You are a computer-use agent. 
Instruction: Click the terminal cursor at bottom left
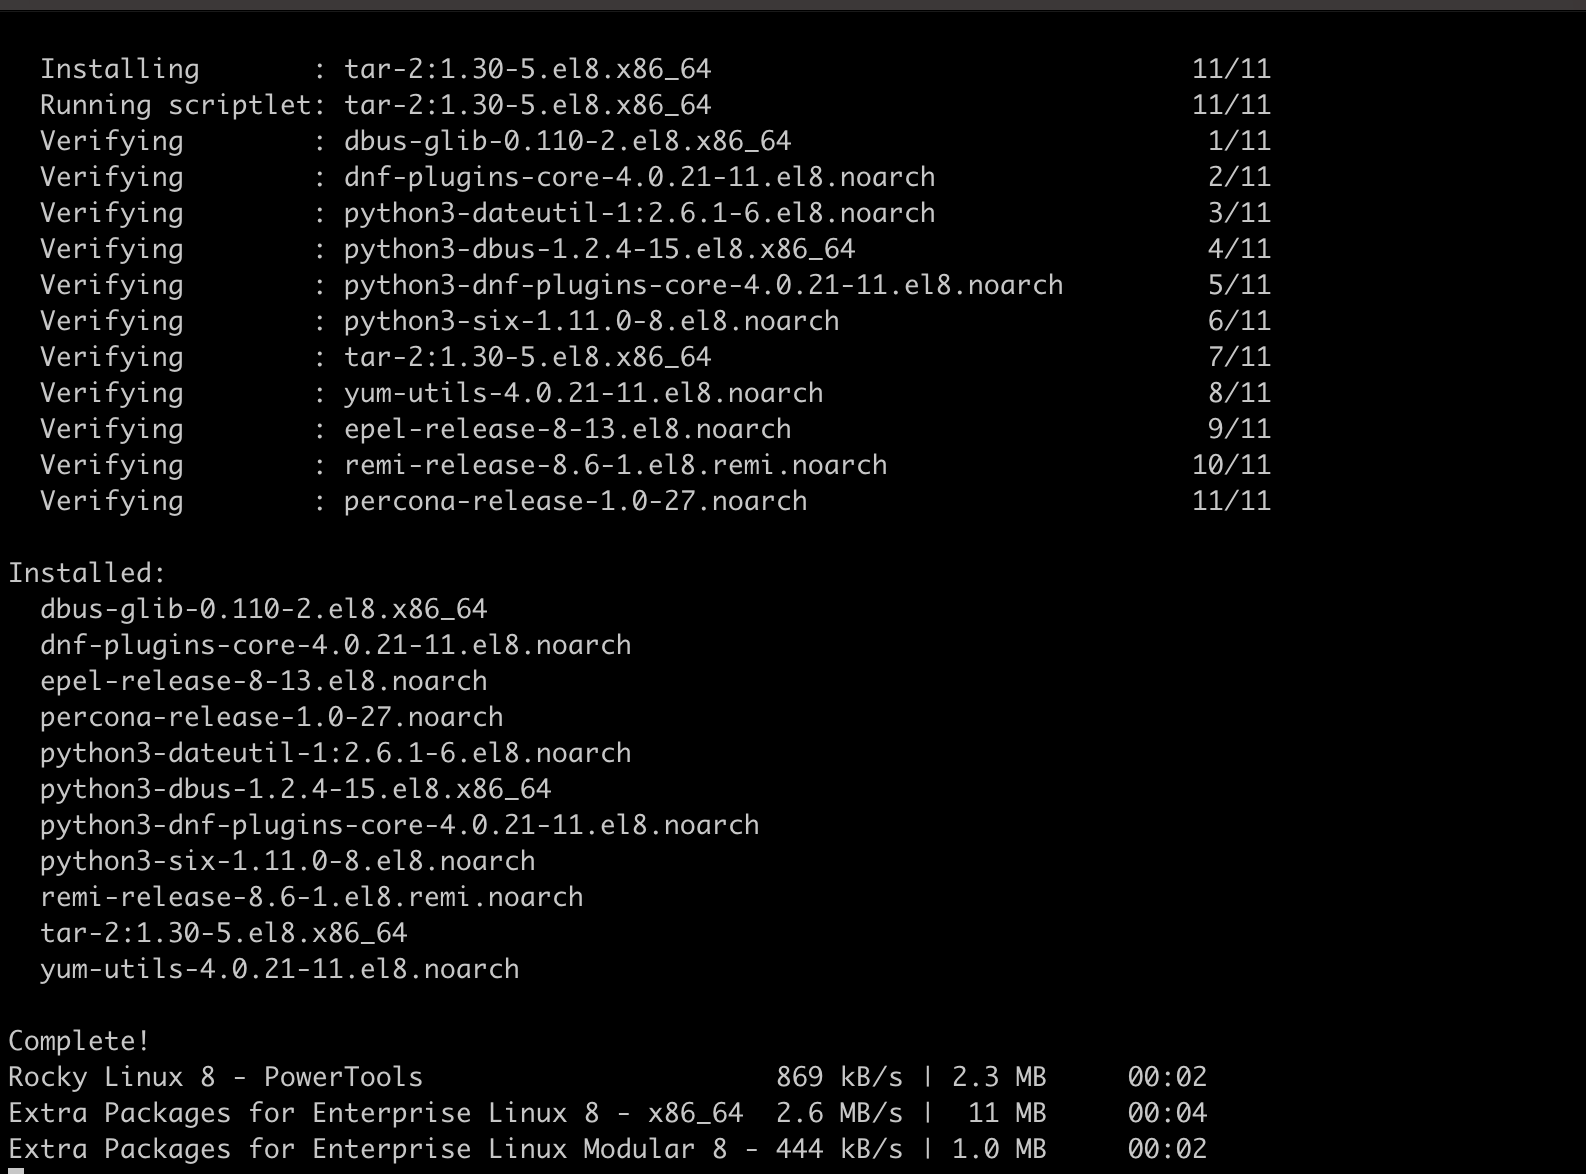(x=16, y=1170)
